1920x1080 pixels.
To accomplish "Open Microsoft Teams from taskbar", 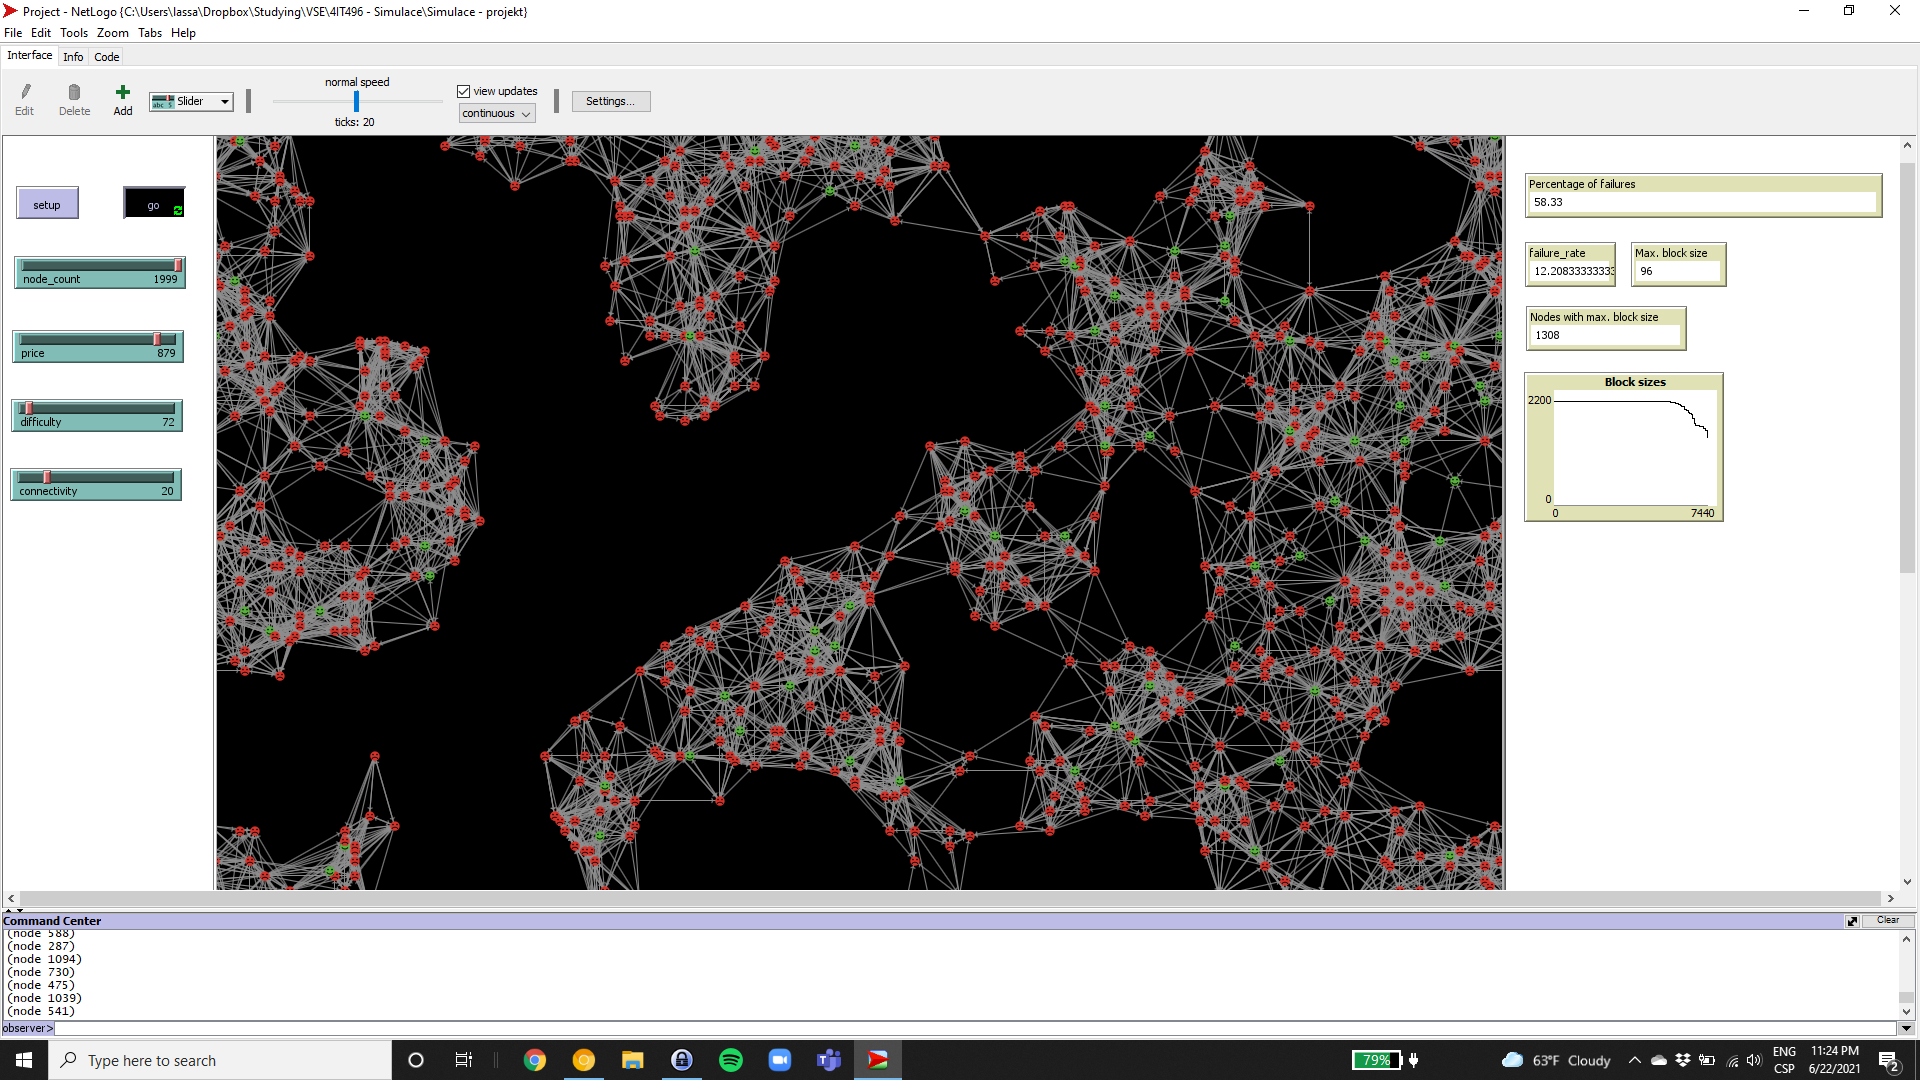I will tap(829, 1060).
